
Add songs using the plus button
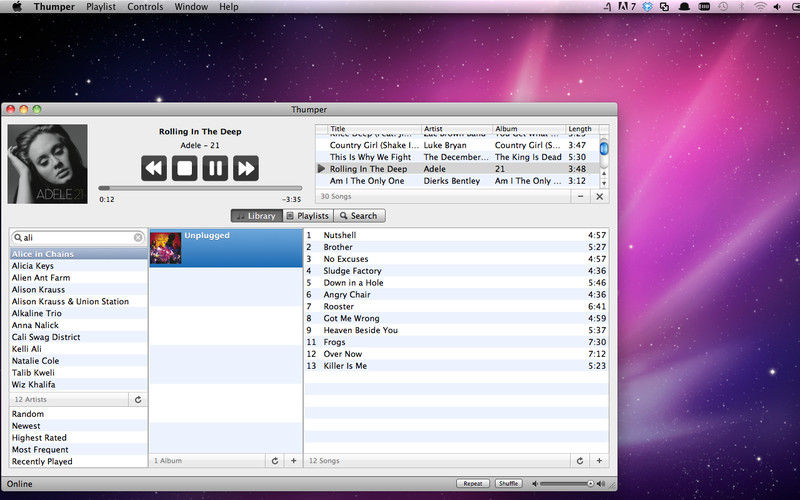[599, 461]
